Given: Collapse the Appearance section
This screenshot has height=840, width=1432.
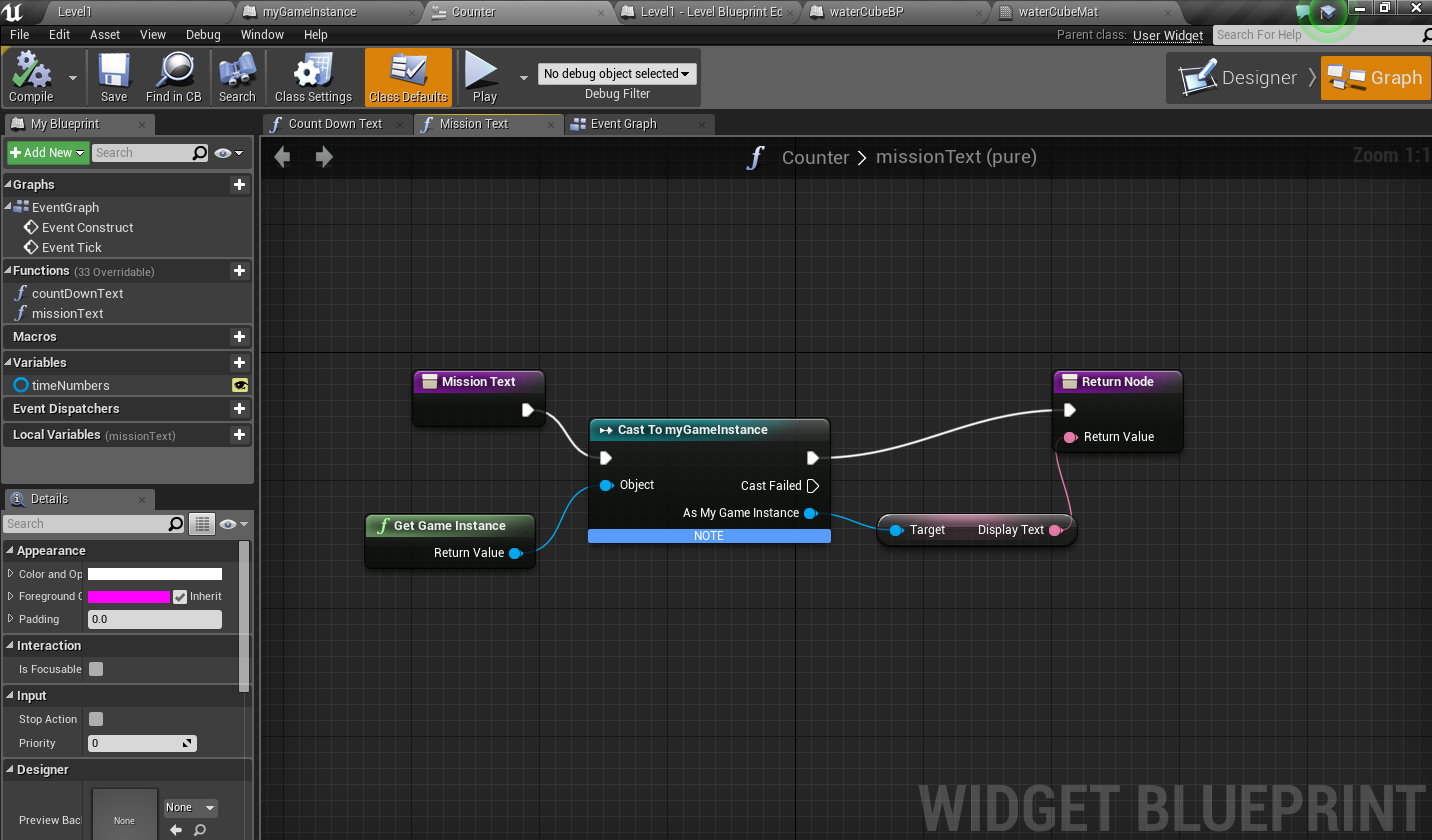Looking at the screenshot, I should click(10, 551).
